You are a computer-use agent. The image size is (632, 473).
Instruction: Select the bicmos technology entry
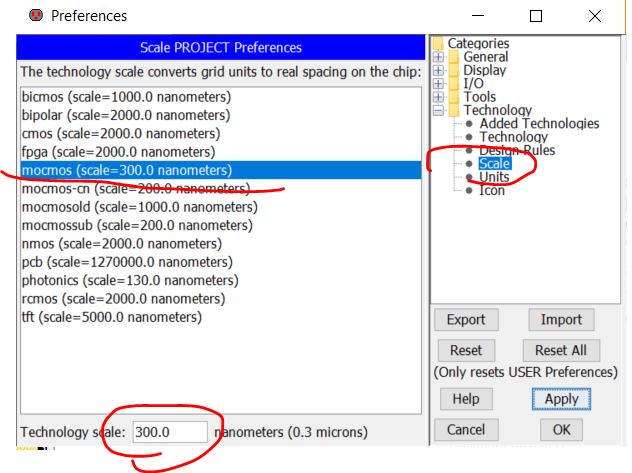pos(125,97)
